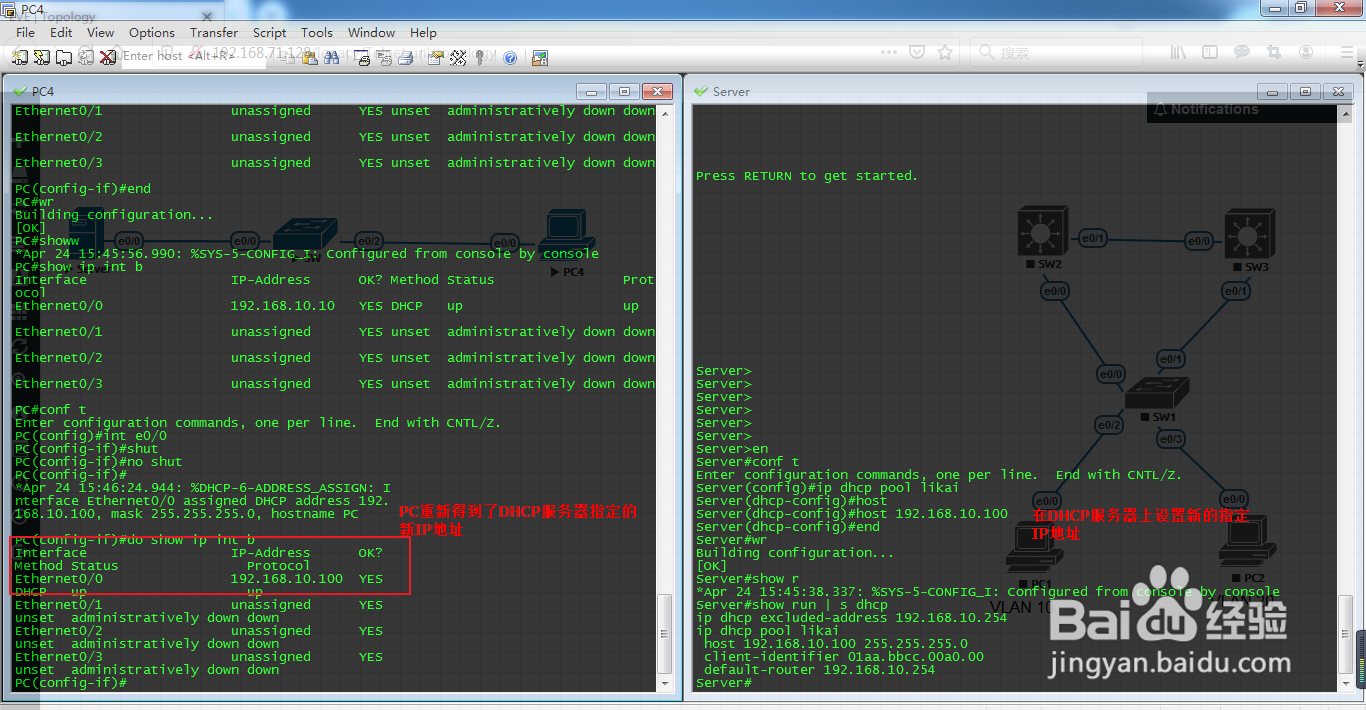The height and width of the screenshot is (710, 1366).
Task: Click the Connect toolbar icon
Action: tap(20, 57)
